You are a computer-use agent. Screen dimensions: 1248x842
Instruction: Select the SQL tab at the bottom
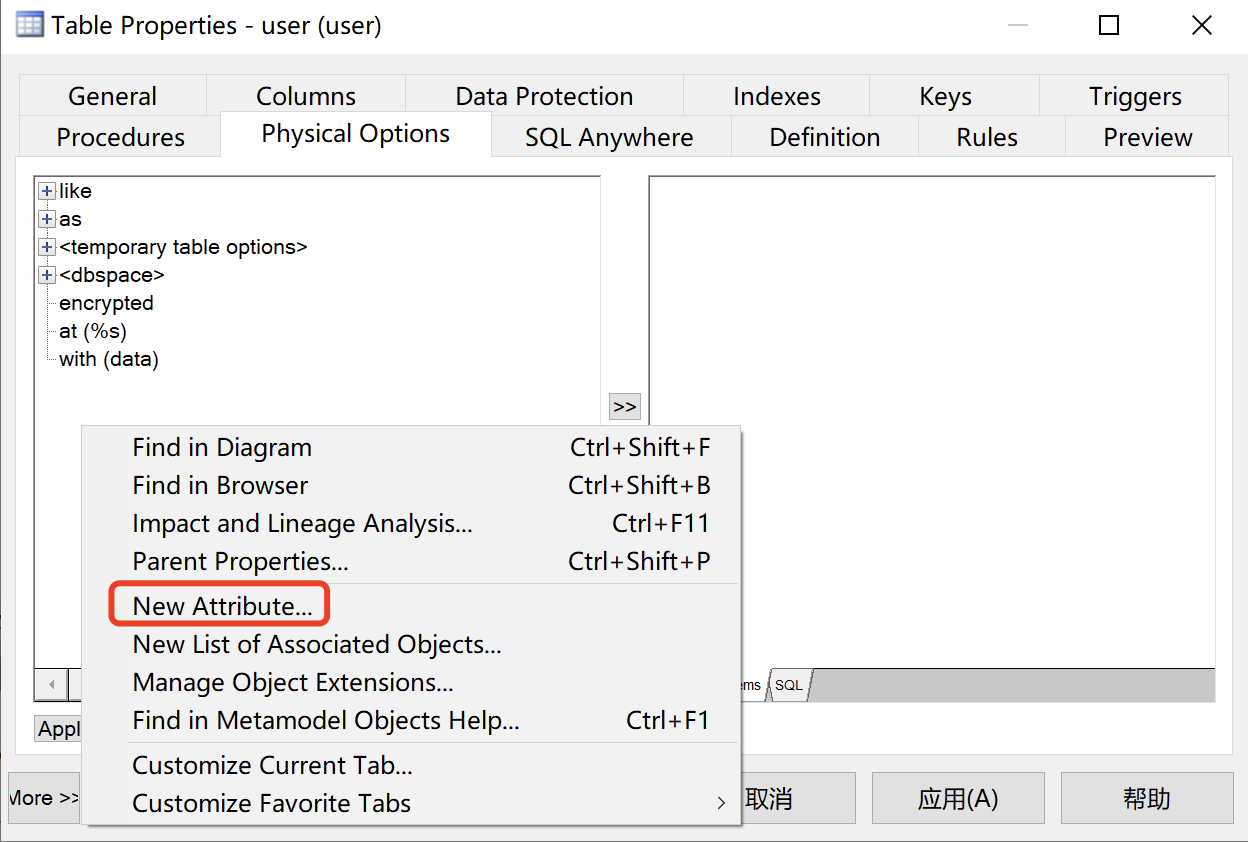coord(789,685)
